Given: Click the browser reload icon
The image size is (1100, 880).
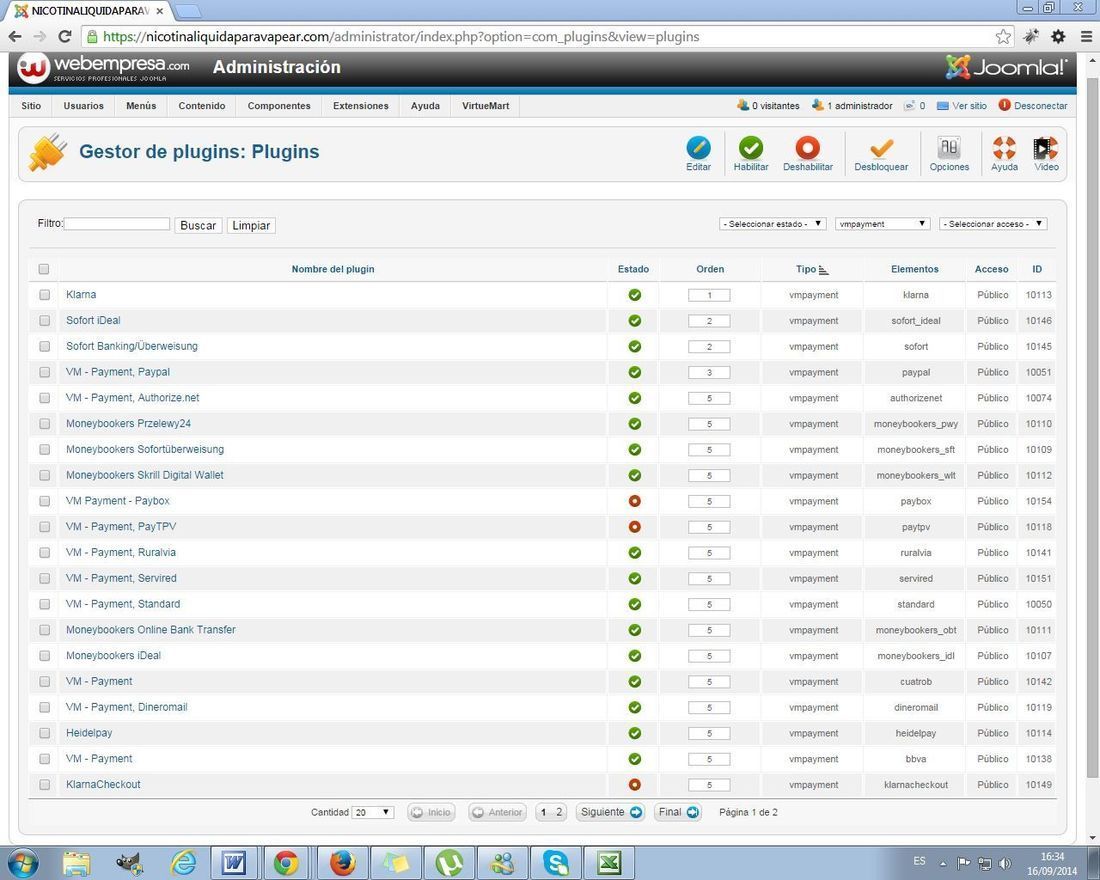Looking at the screenshot, I should (65, 36).
